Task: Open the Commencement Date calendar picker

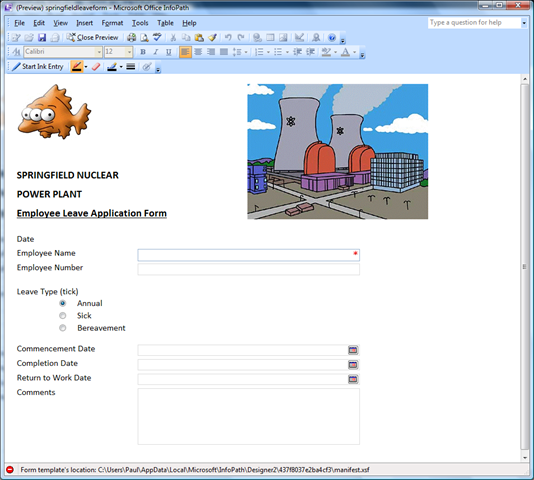Action: [353, 350]
